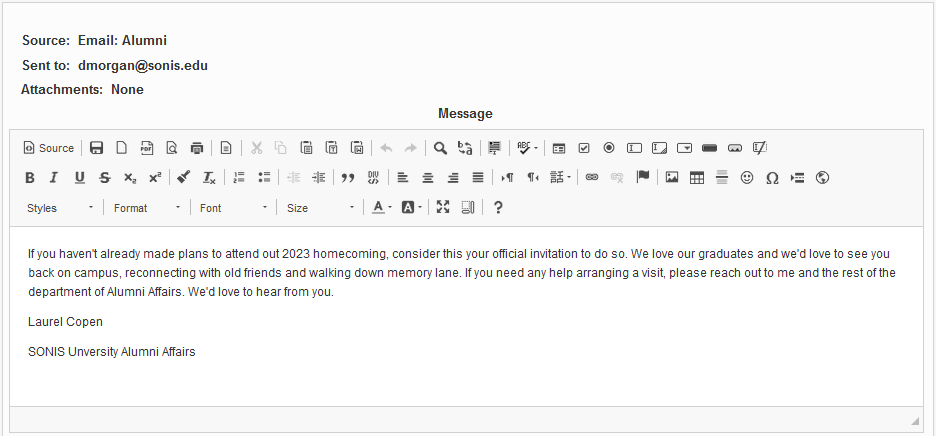Toggle numbered list

(x=239, y=177)
